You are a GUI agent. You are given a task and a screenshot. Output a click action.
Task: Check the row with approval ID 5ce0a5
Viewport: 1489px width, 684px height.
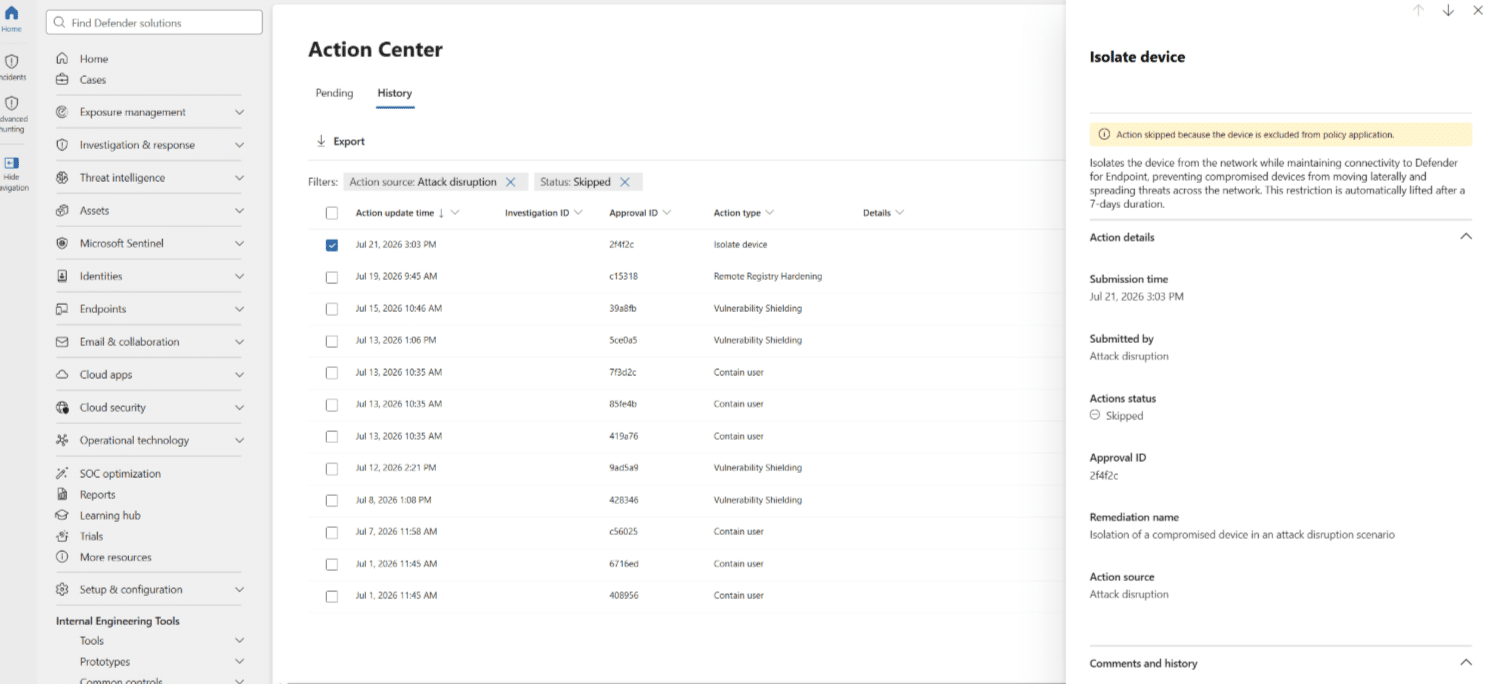pos(332,341)
